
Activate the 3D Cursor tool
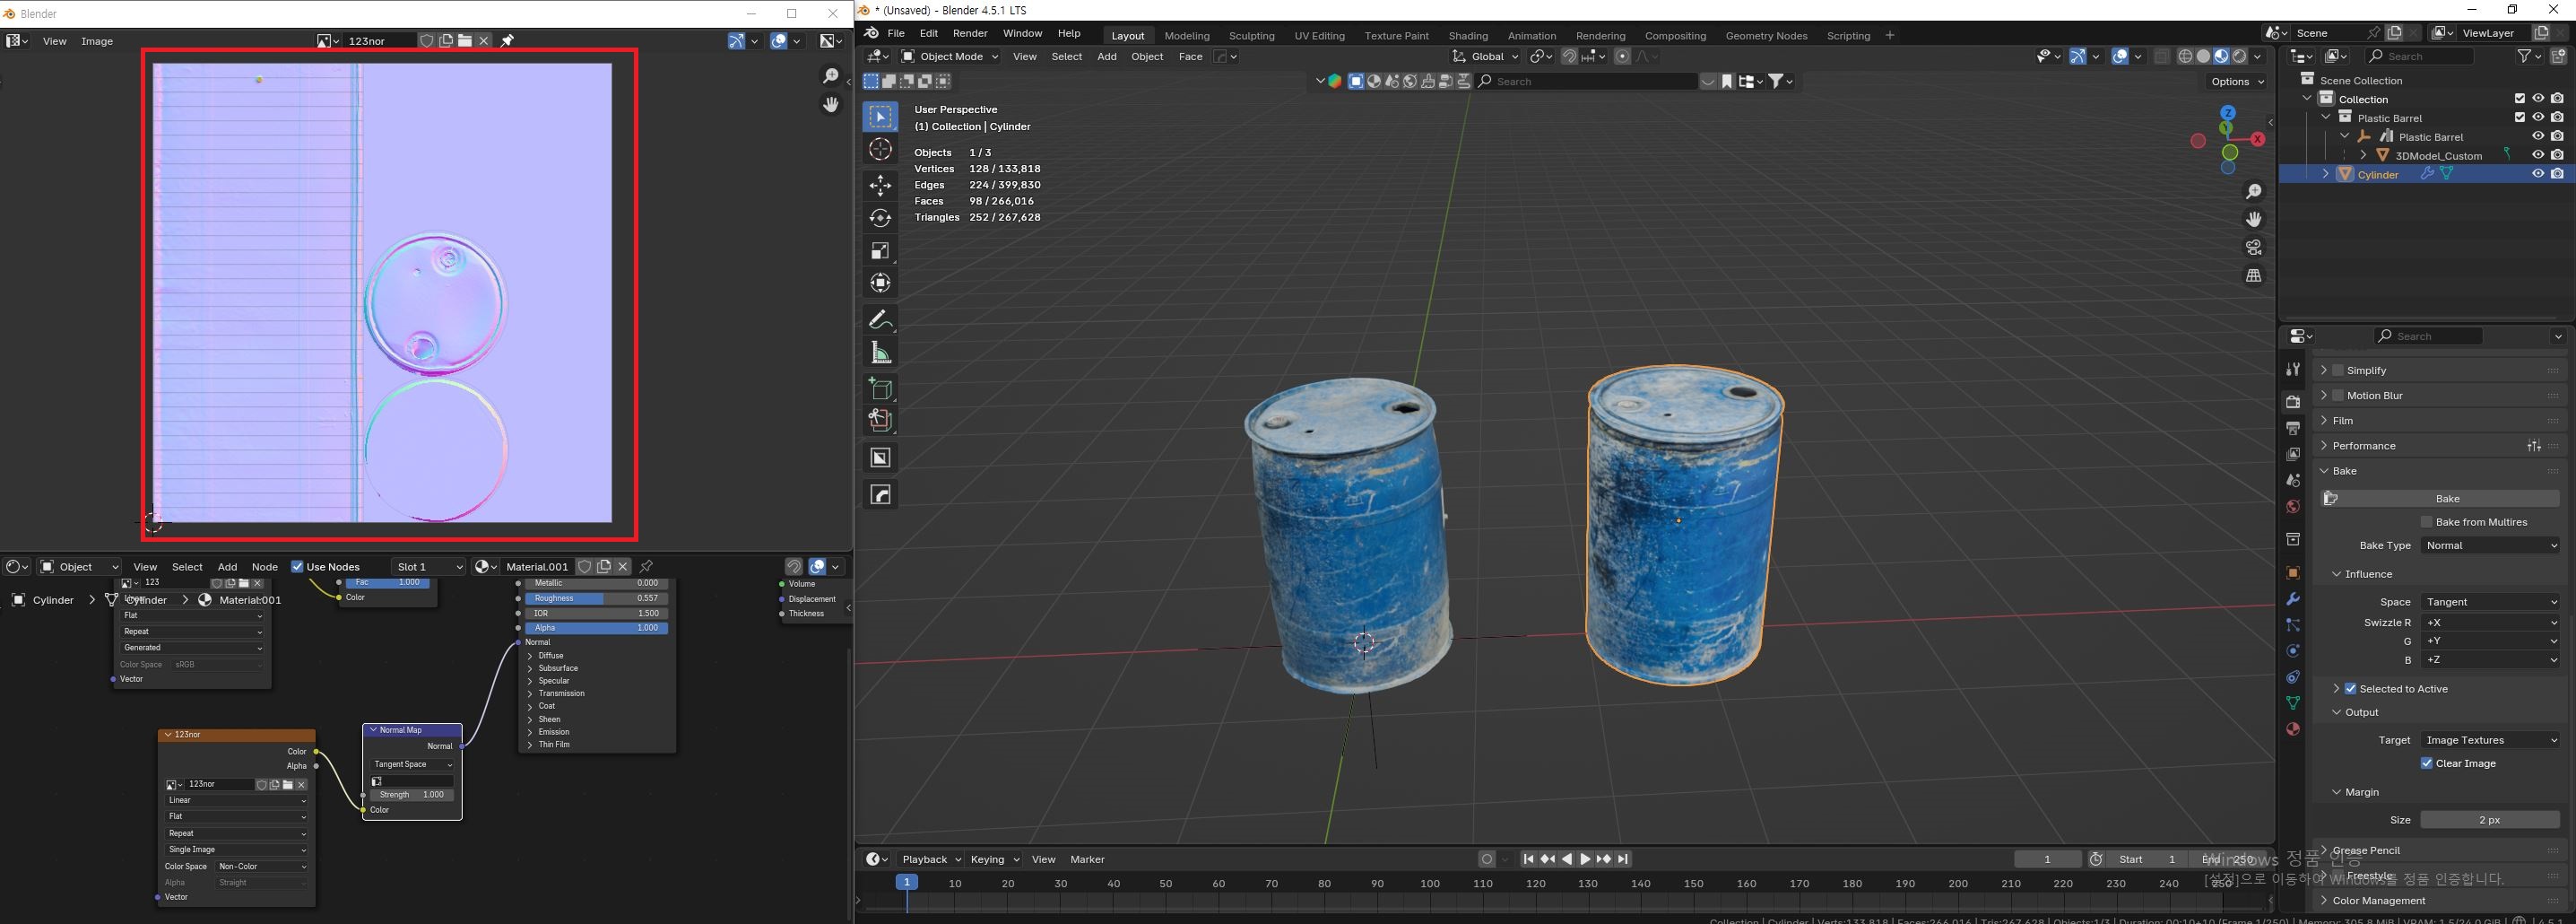880,150
